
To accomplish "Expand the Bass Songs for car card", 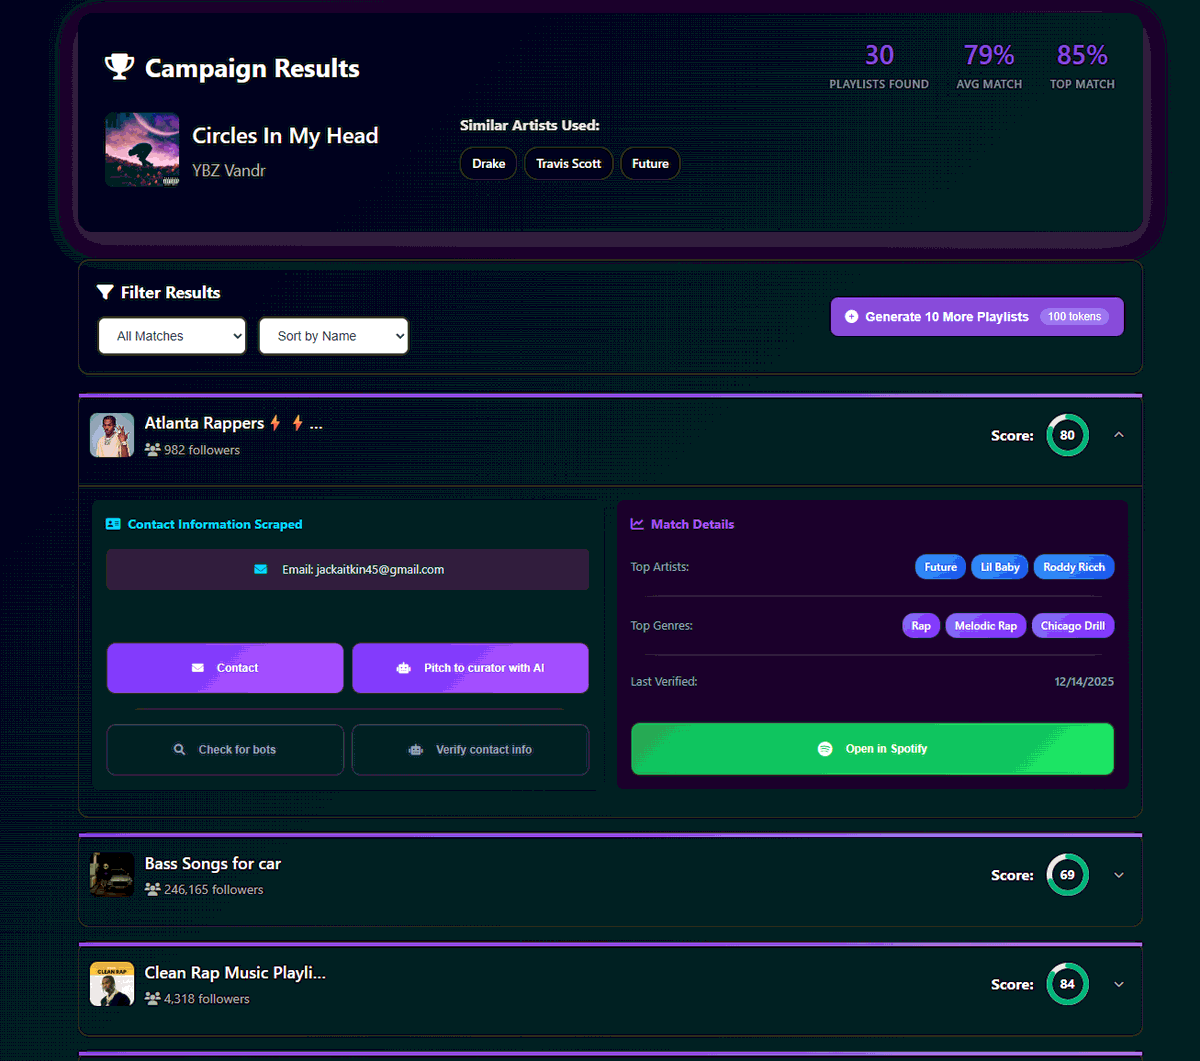I will click(x=1119, y=875).
